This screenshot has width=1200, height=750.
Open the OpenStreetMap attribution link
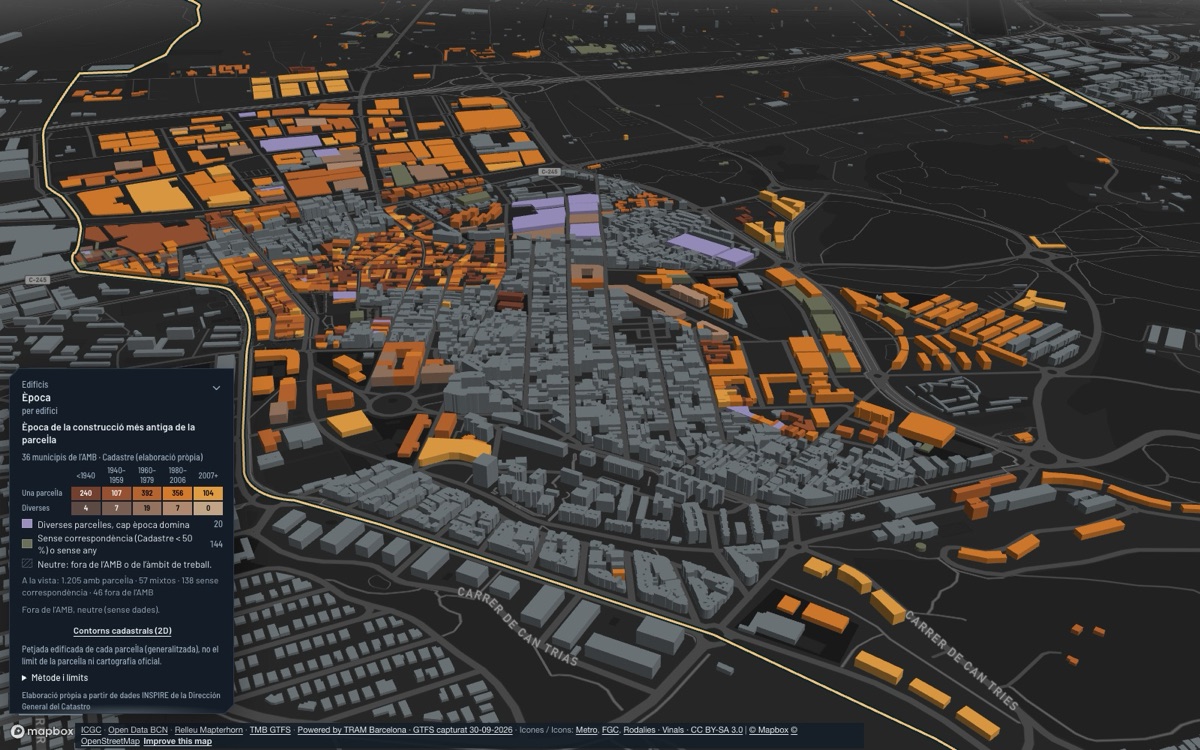click(111, 741)
